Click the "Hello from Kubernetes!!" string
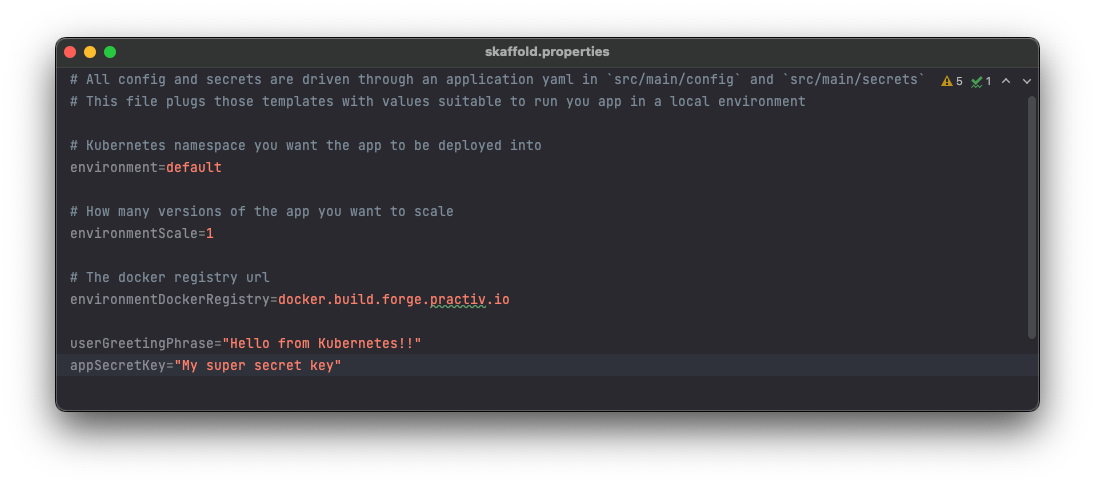The width and height of the screenshot is (1095, 485). click(322, 343)
